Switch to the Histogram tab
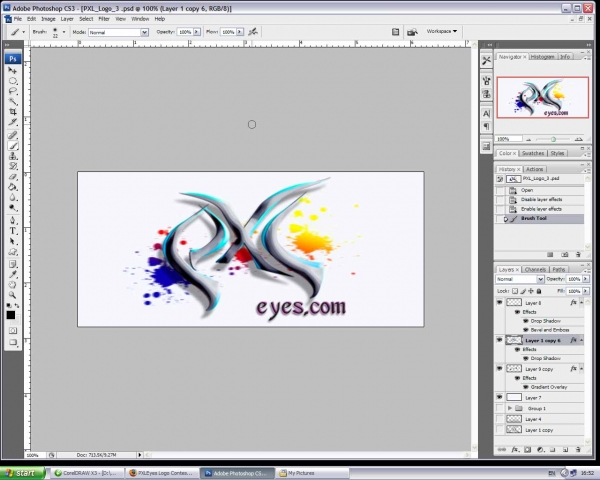The height and width of the screenshot is (480, 600). (542, 57)
